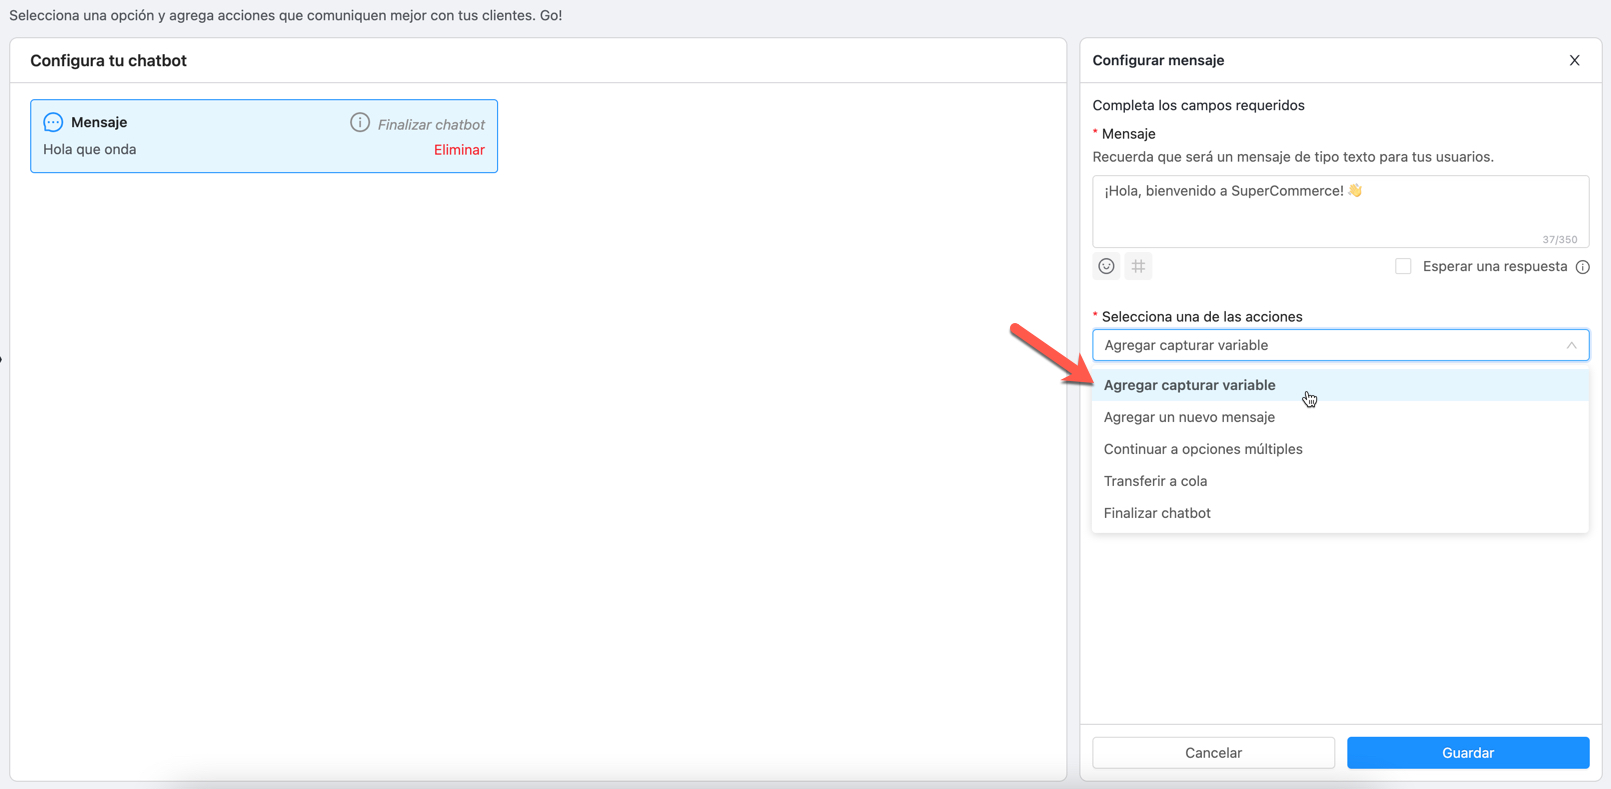Open the emoji picker smiley icon
The width and height of the screenshot is (1611, 789).
tap(1106, 266)
